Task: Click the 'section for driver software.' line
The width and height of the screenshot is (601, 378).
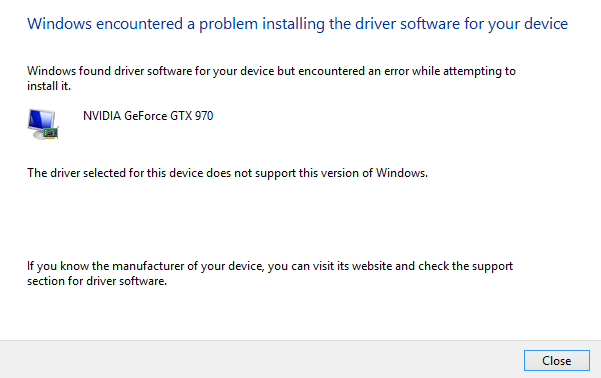Action: pos(97,281)
